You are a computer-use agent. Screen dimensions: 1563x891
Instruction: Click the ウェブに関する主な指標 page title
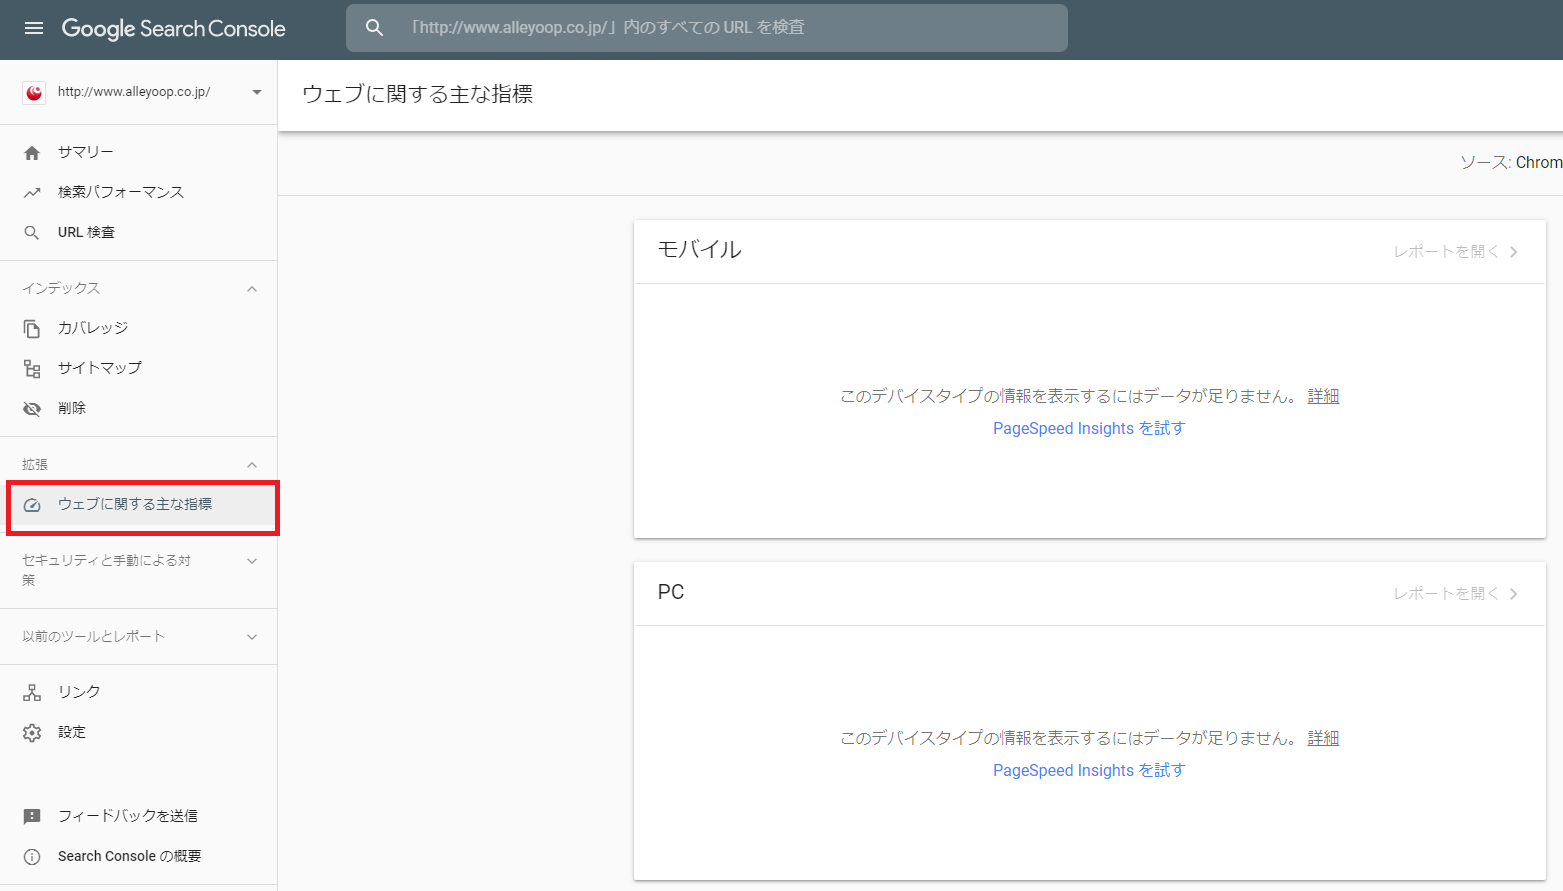pyautogui.click(x=418, y=94)
